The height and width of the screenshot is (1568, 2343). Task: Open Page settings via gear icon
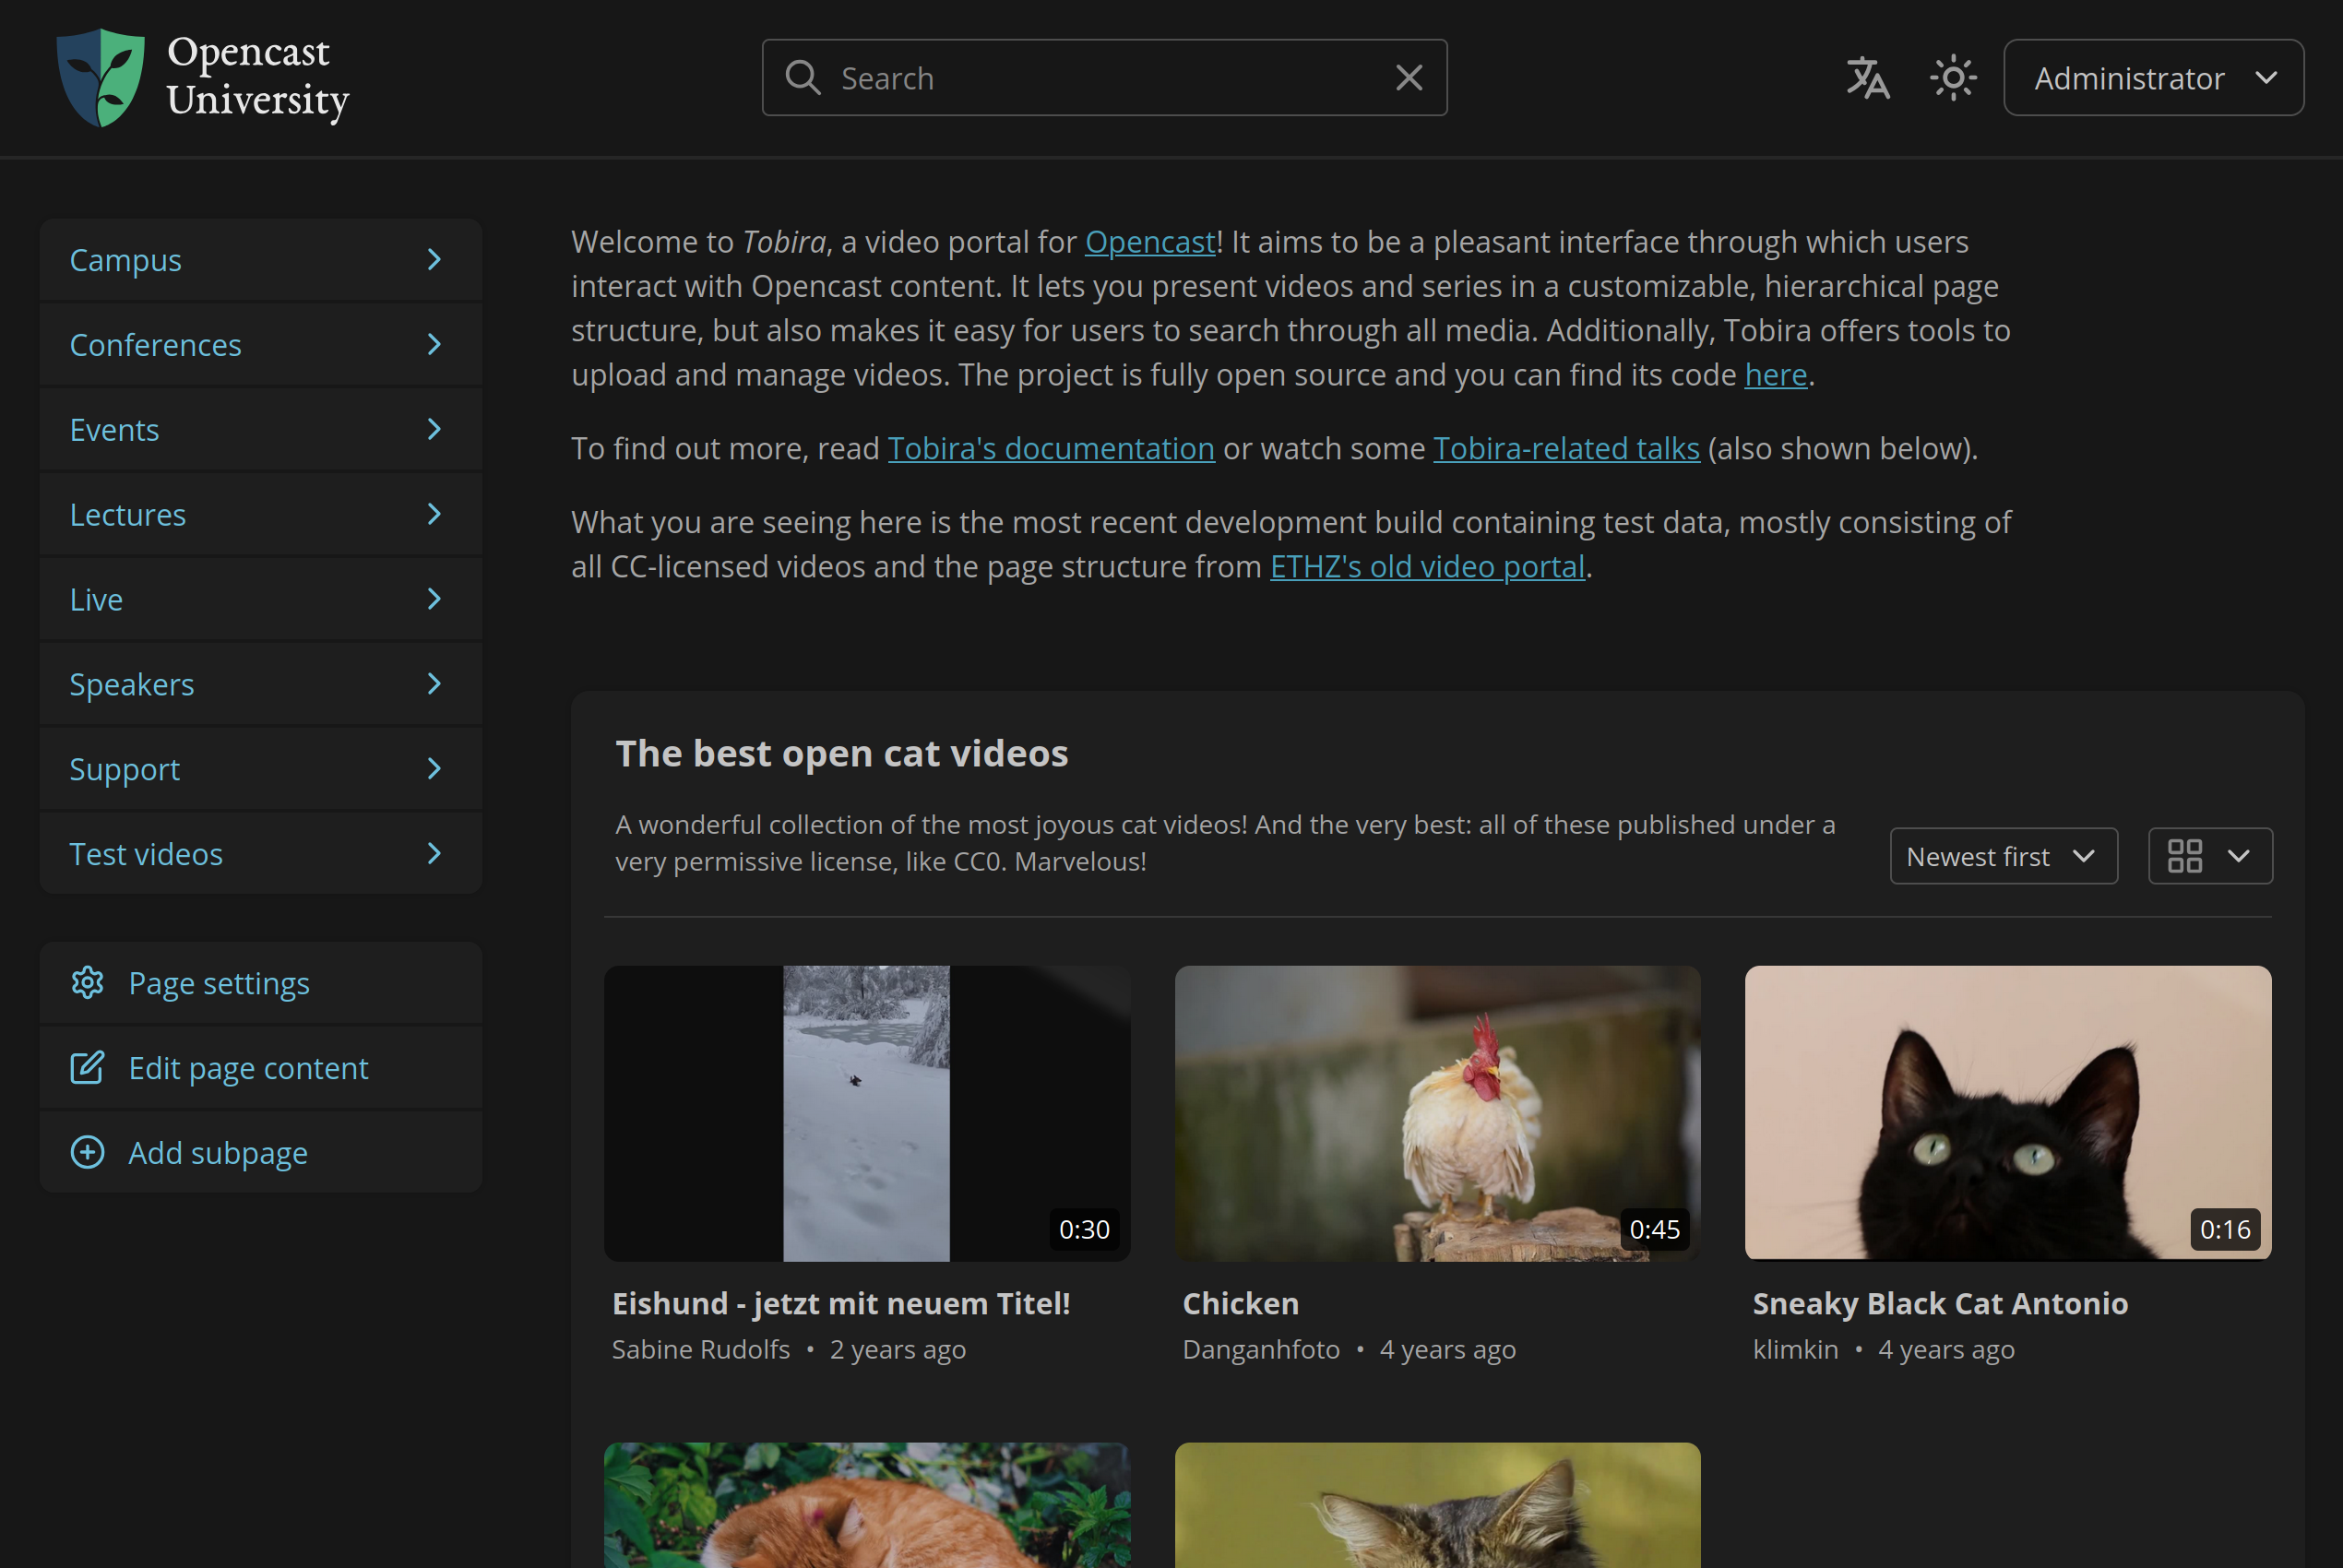[x=88, y=983]
